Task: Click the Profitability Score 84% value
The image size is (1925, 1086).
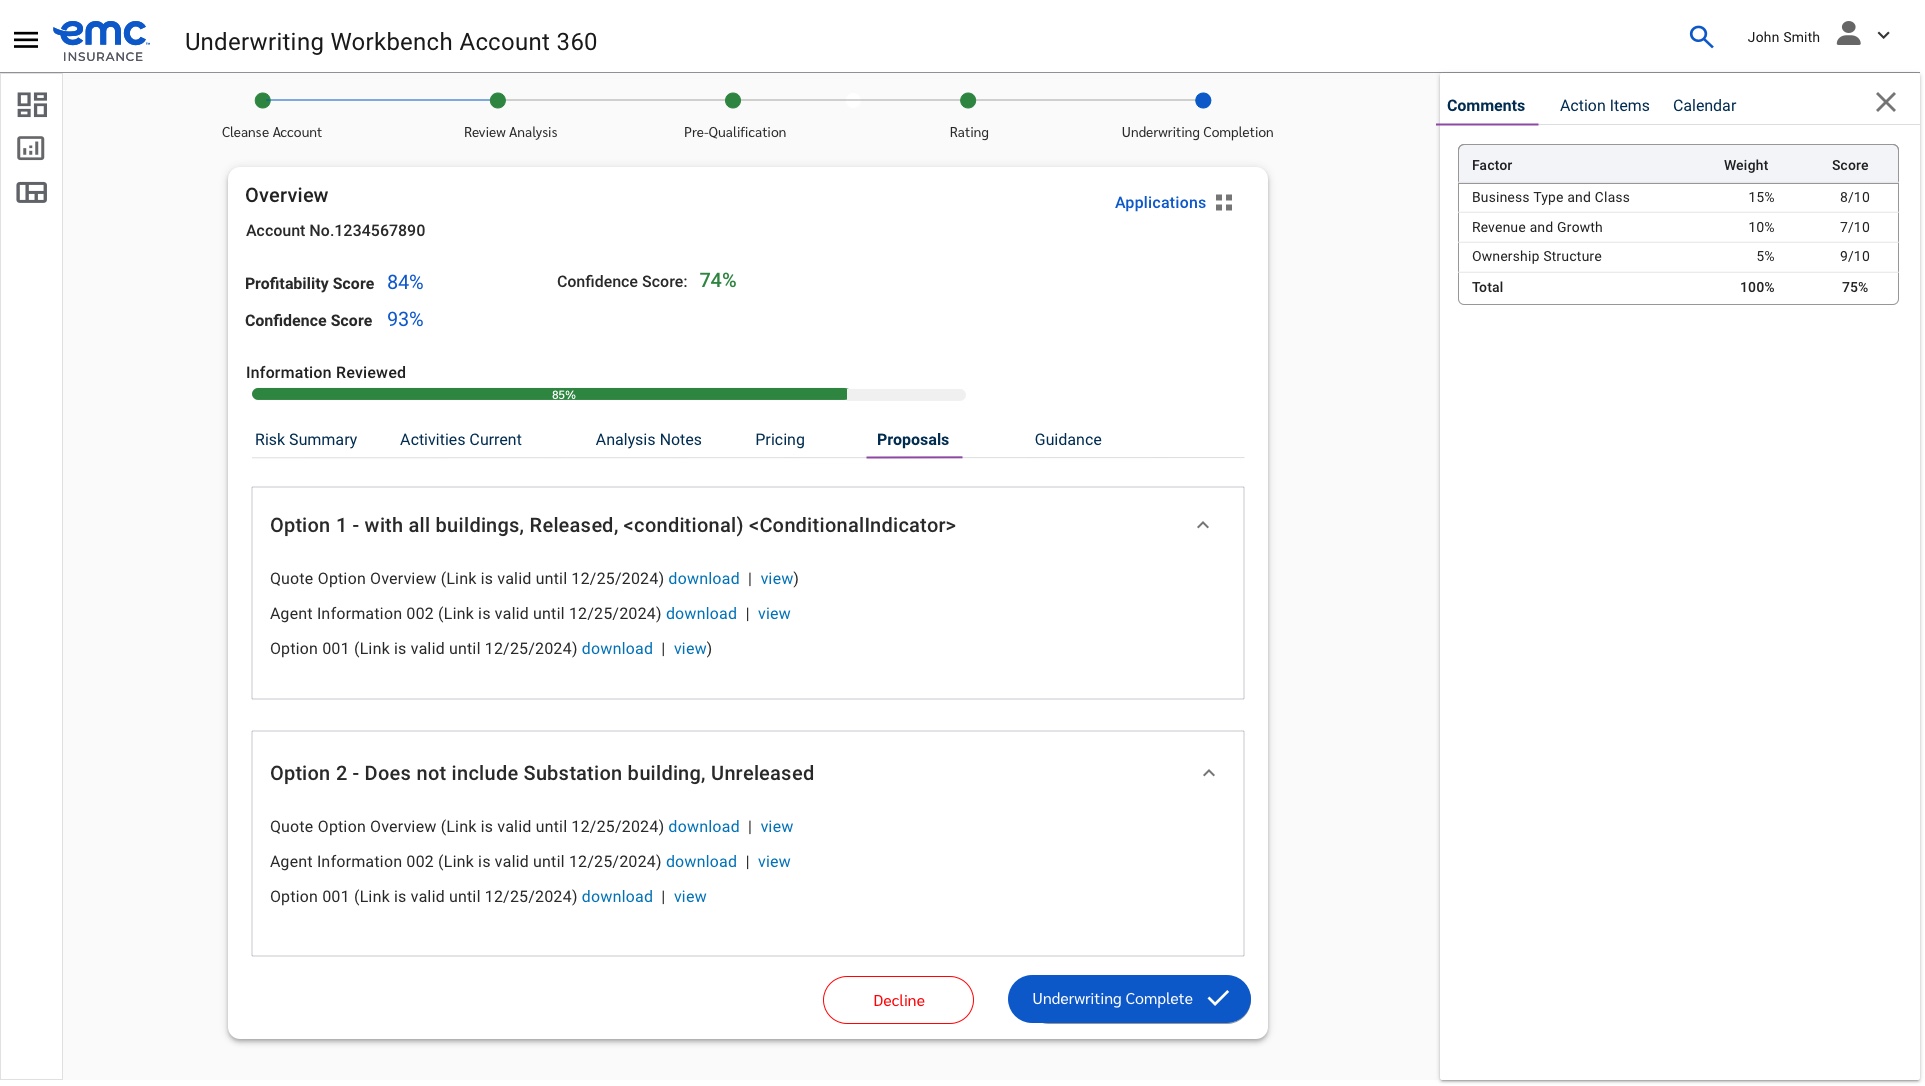Action: pos(405,283)
